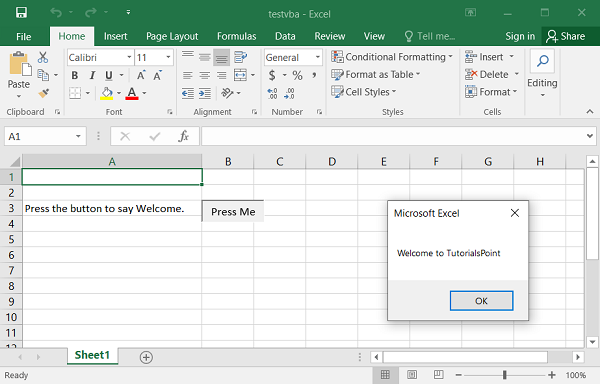The image size is (600, 384).
Task: Click Decrease Decimal icon
Action: (289, 93)
